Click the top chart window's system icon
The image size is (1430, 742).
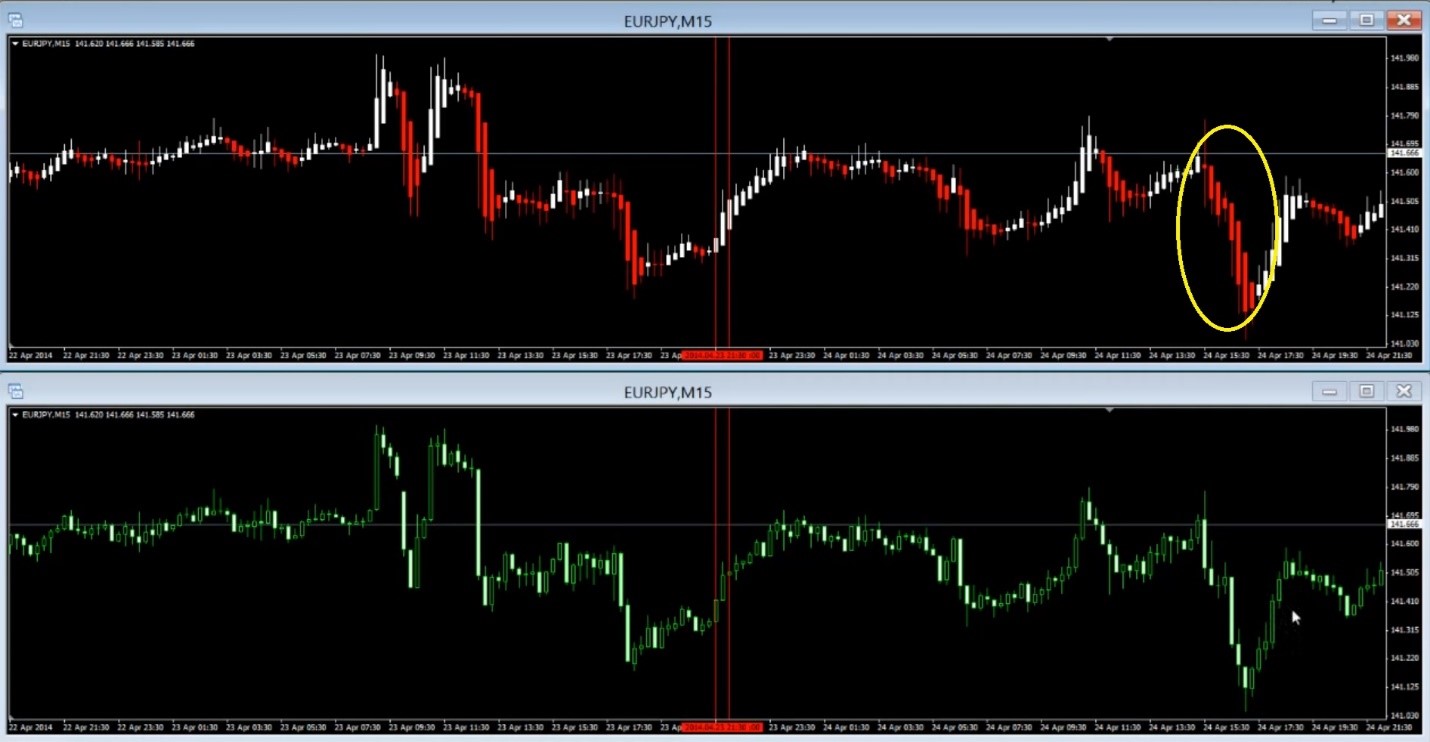[x=15, y=20]
